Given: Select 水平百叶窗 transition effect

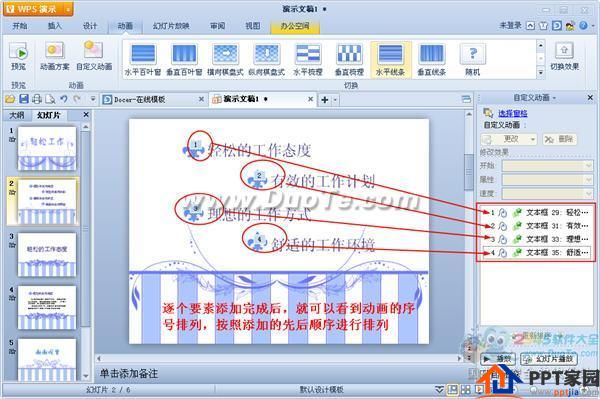Looking at the screenshot, I should point(143,59).
